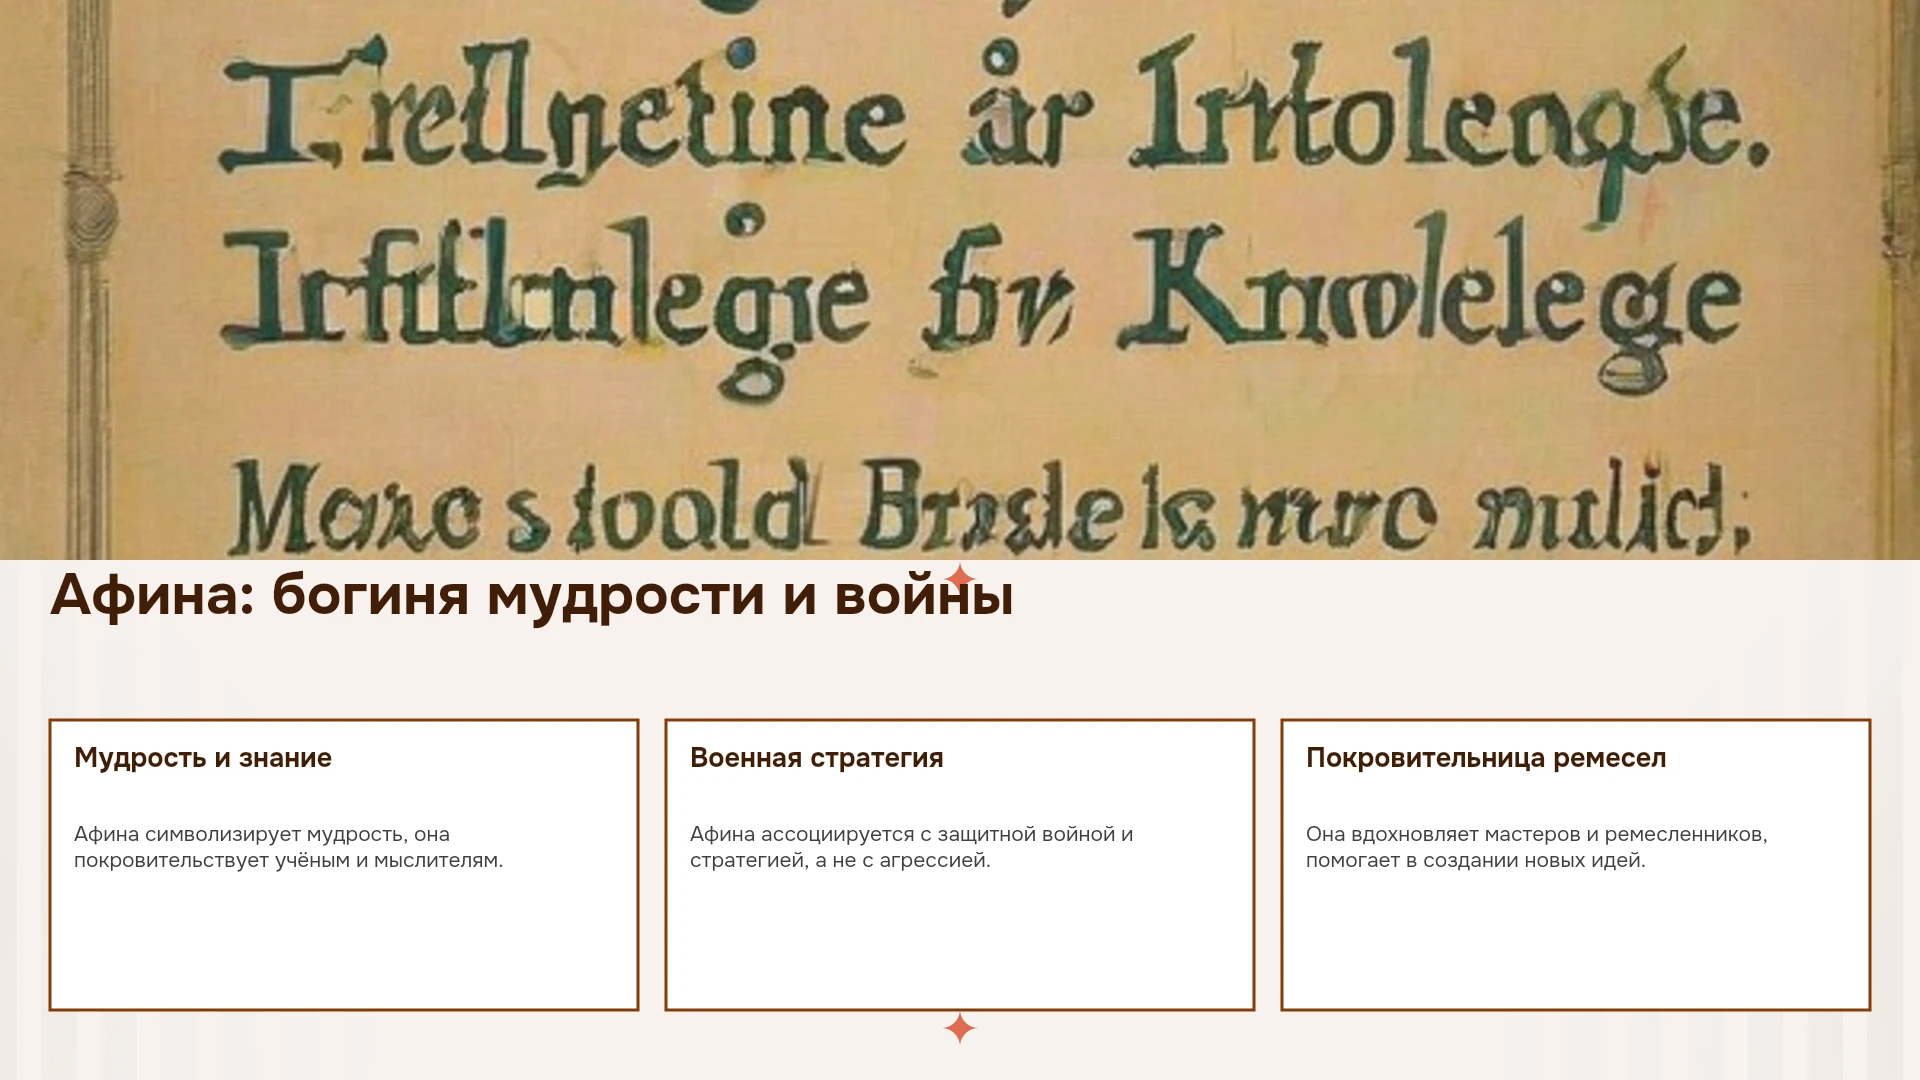Screen dimensions: 1920x1080
Task: Select the 'Военная стратегия' card heading
Action: (x=817, y=758)
